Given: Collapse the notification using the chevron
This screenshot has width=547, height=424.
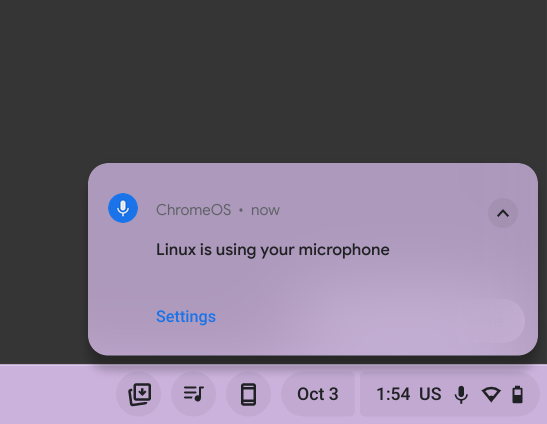Looking at the screenshot, I should pyautogui.click(x=503, y=213).
